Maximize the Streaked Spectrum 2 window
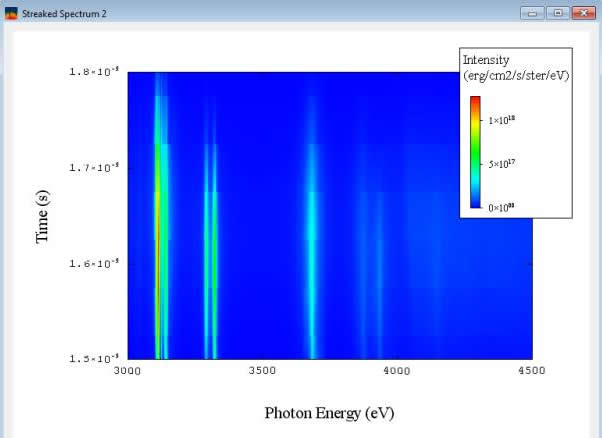Screen dimensions: 602x438 click(x=556, y=13)
